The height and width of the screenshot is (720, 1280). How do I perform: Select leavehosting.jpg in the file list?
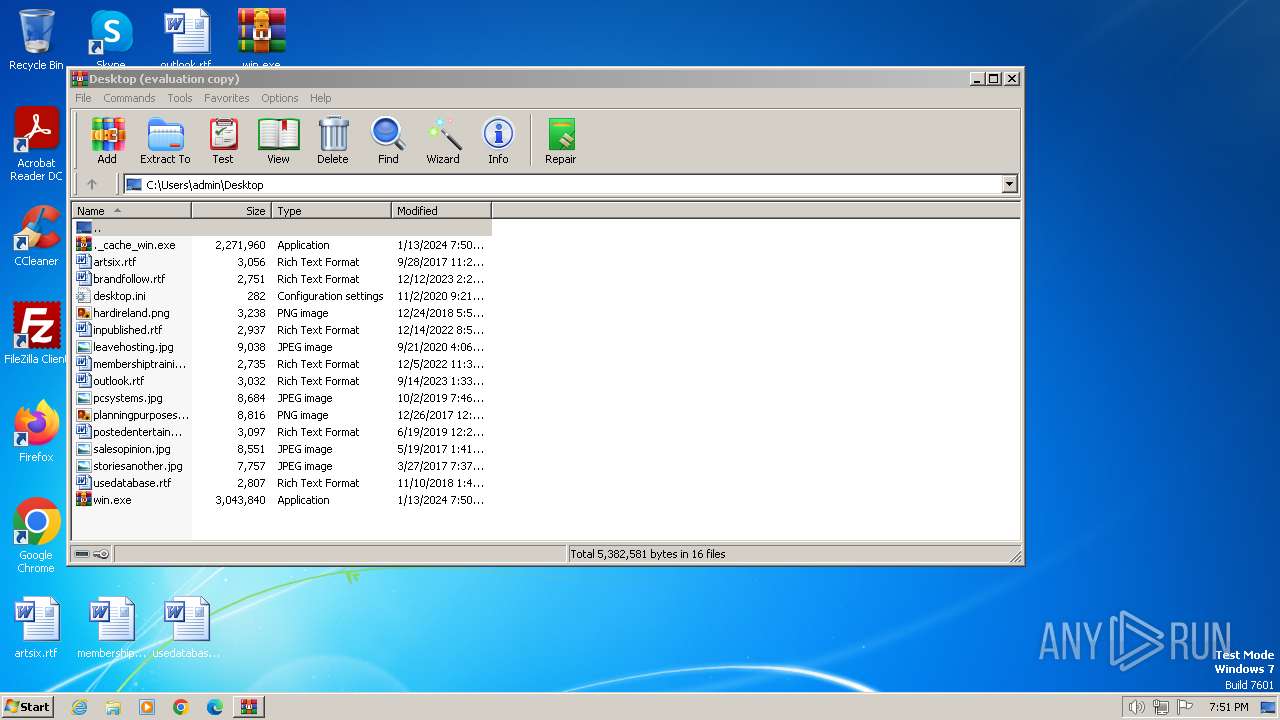pos(282,347)
